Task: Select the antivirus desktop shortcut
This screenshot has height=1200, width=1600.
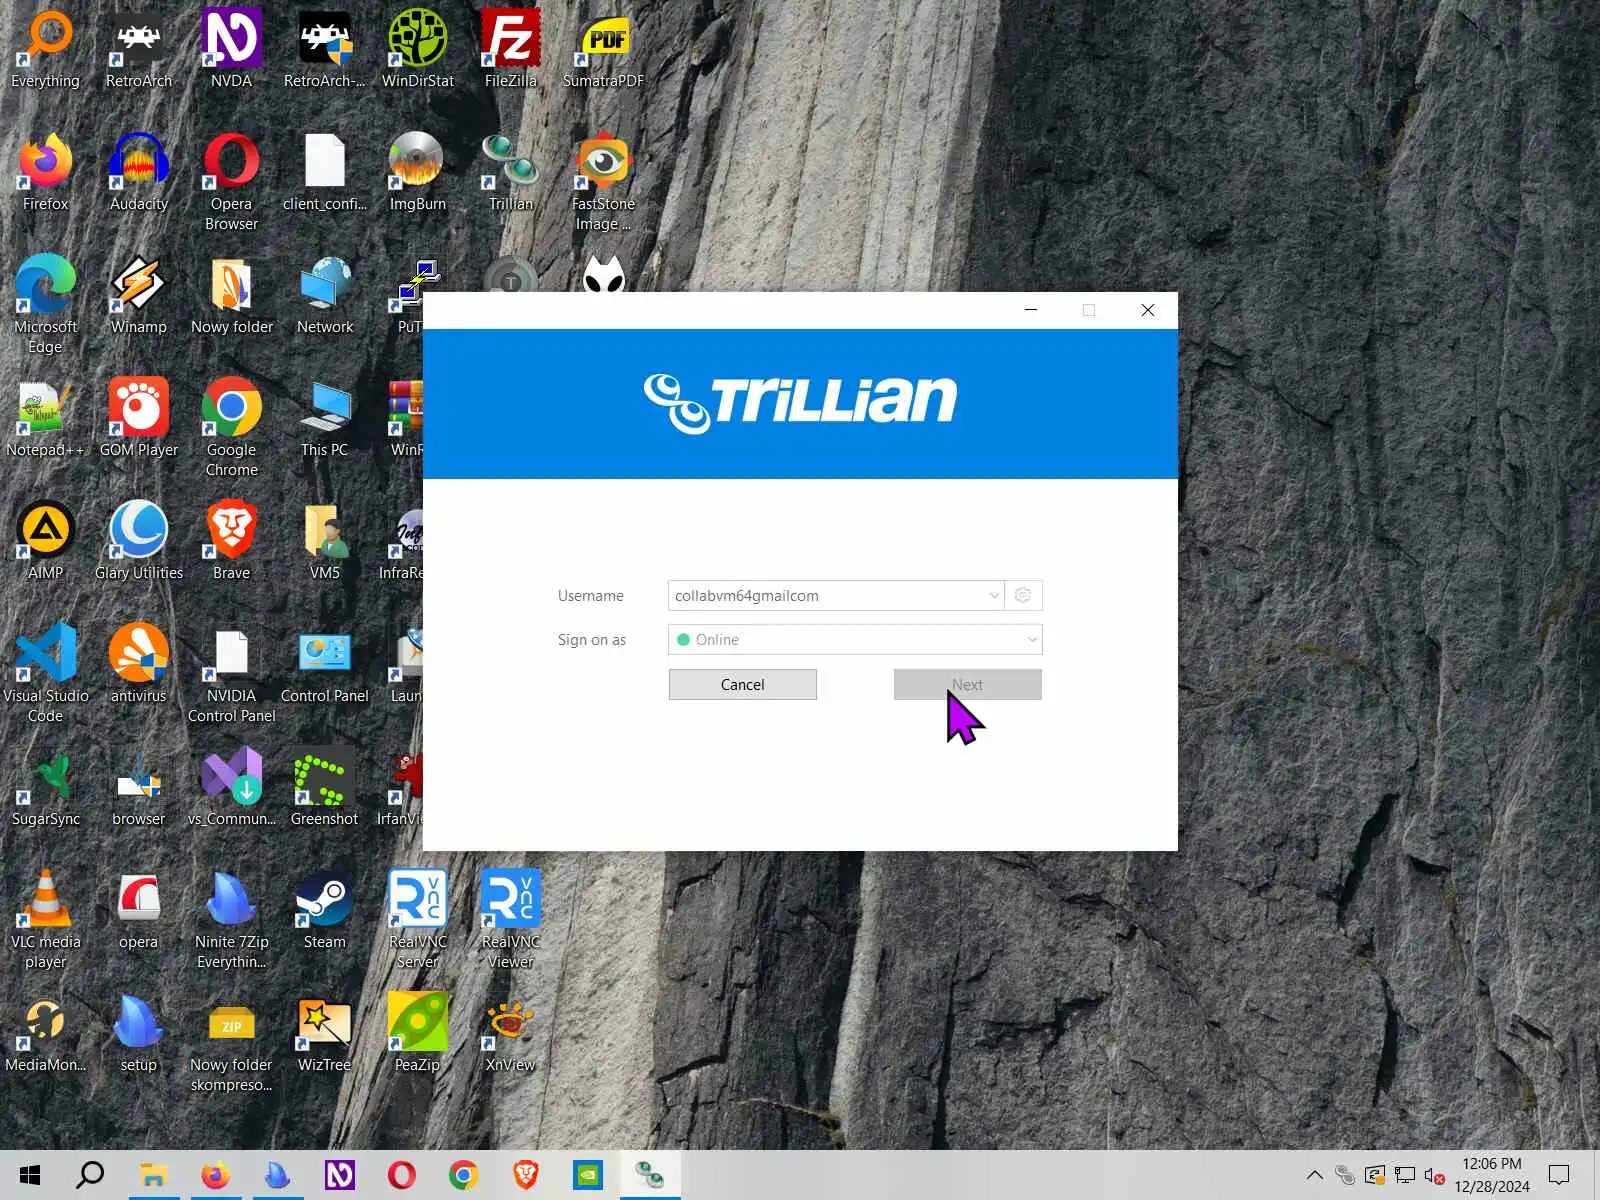Action: coord(139,664)
